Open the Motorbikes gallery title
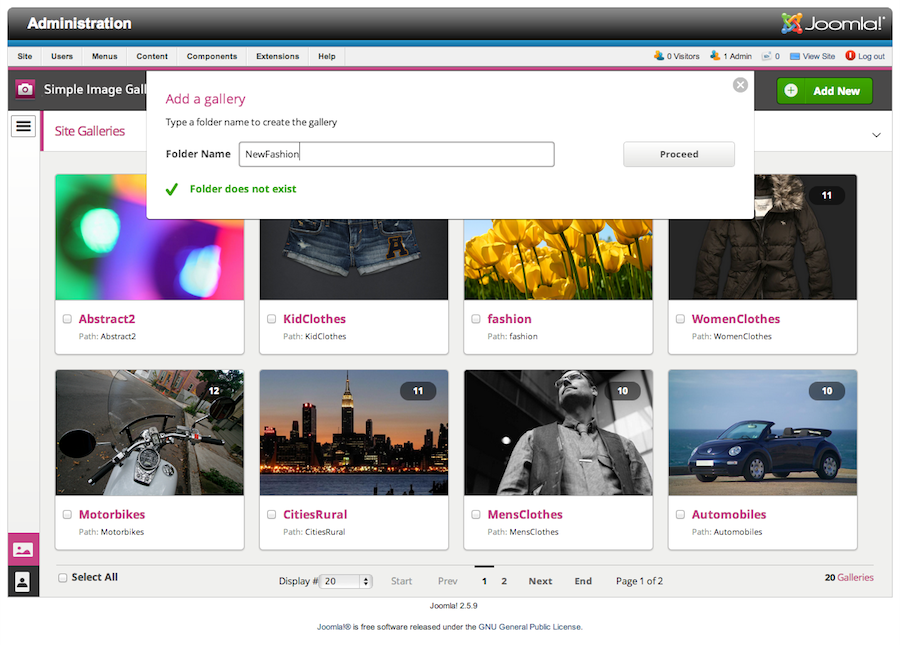This screenshot has width=900, height=645. coord(112,515)
